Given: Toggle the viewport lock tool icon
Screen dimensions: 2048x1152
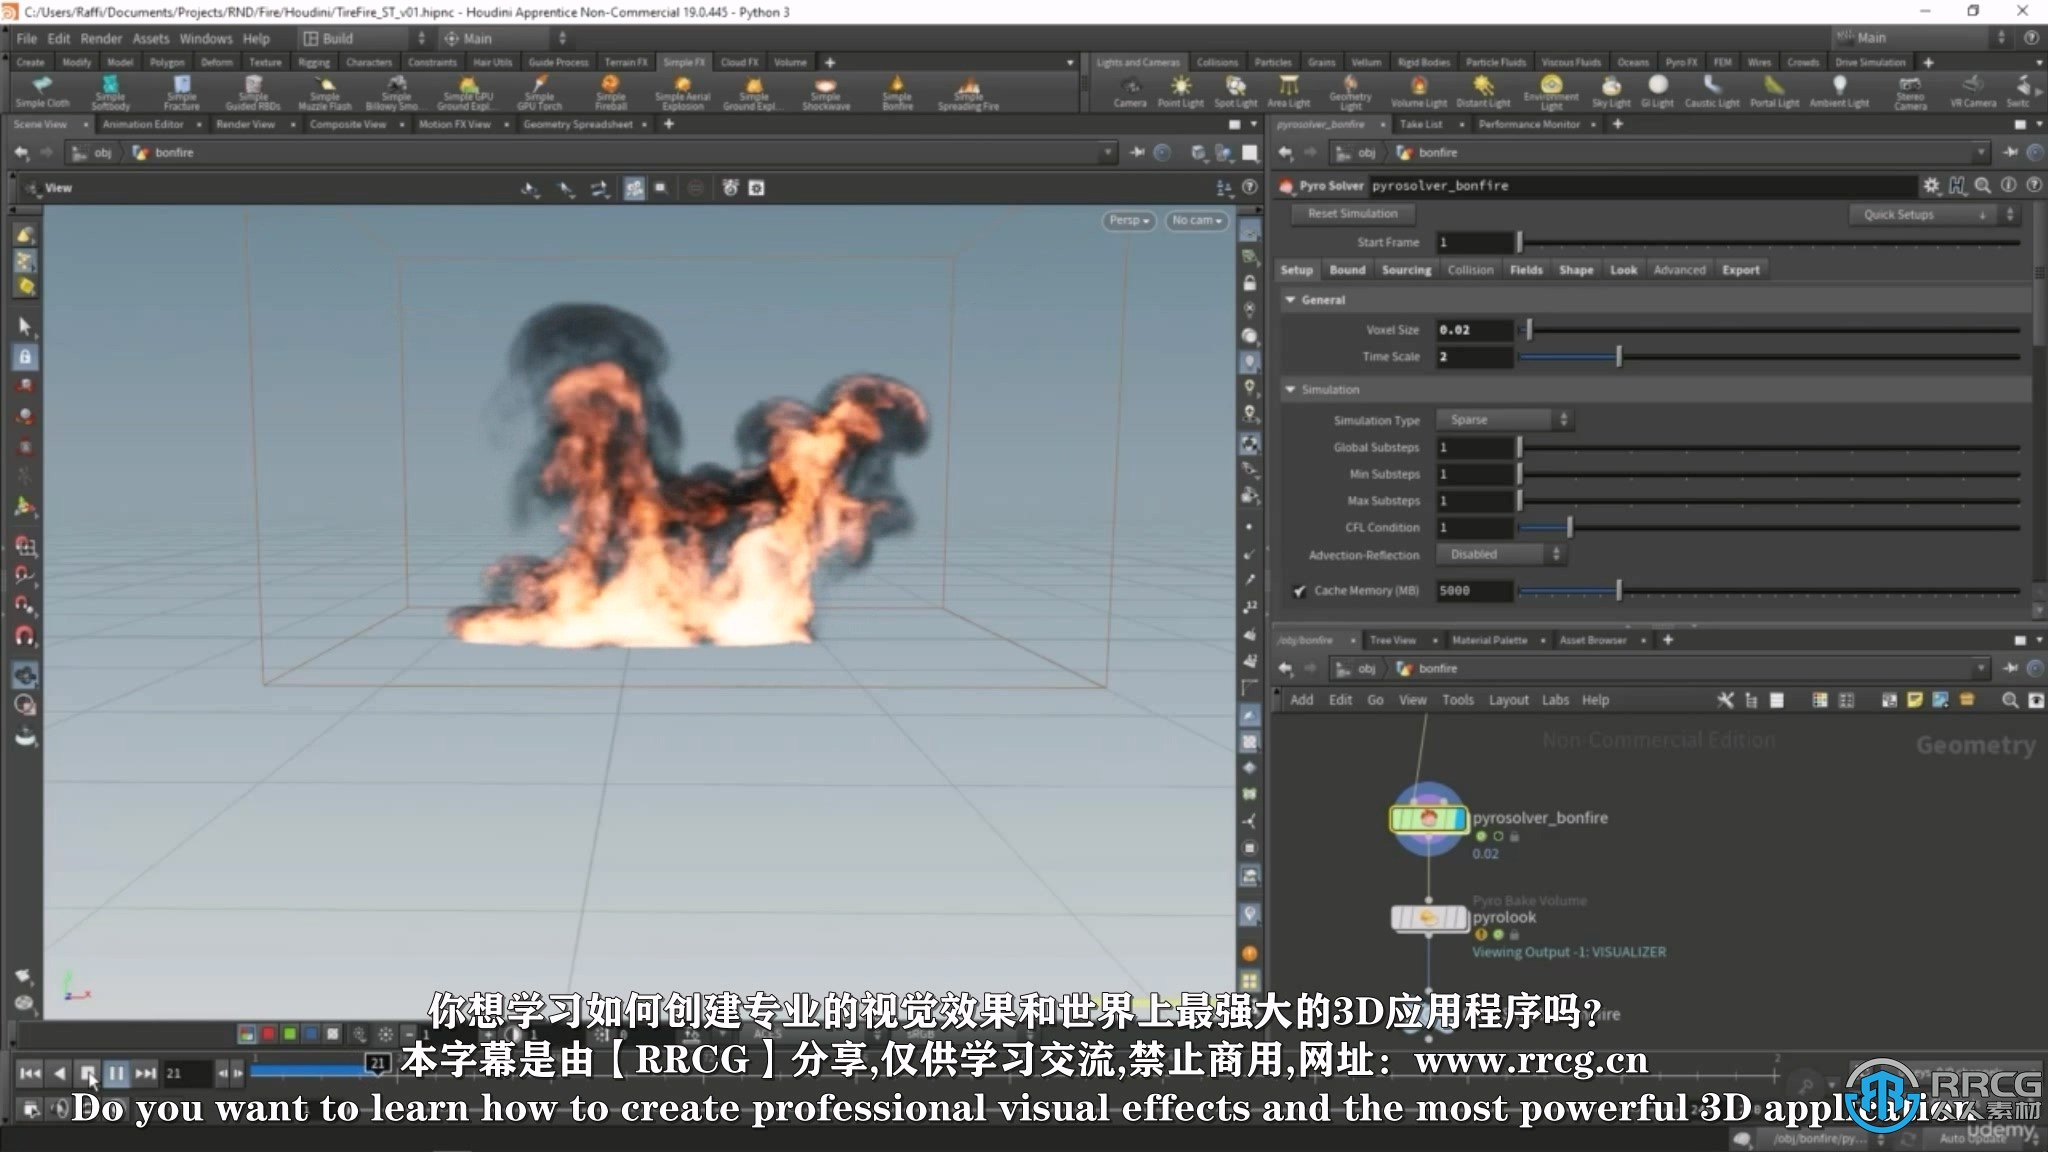Looking at the screenshot, I should (25, 356).
